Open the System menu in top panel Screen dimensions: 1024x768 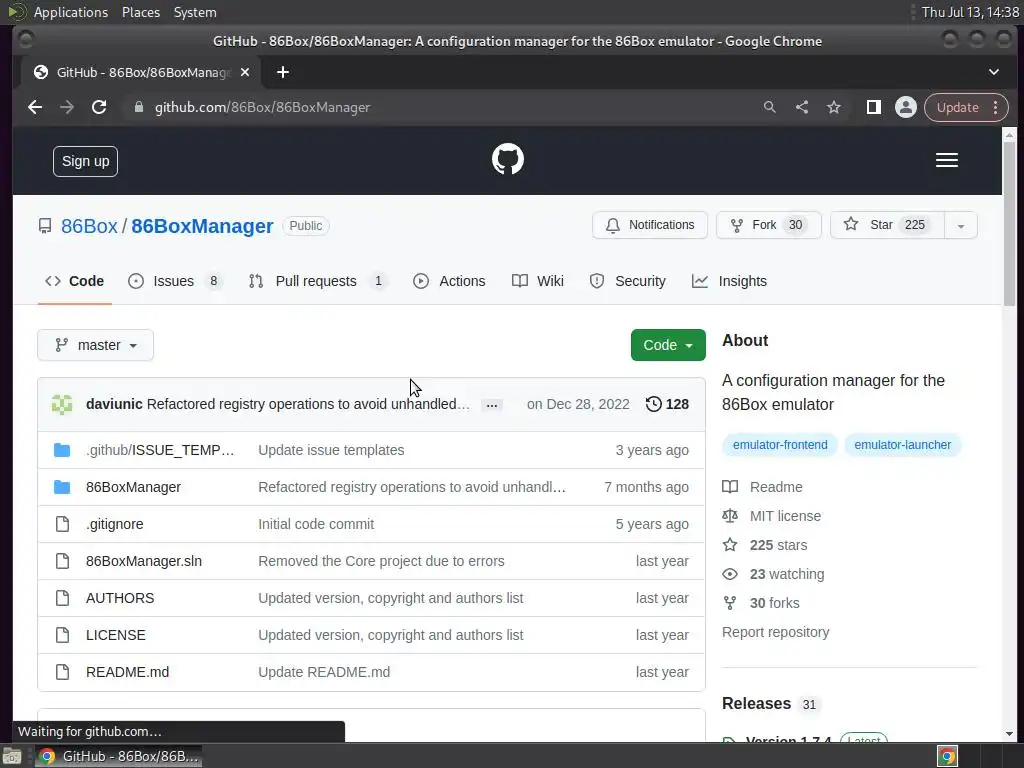pyautogui.click(x=195, y=12)
